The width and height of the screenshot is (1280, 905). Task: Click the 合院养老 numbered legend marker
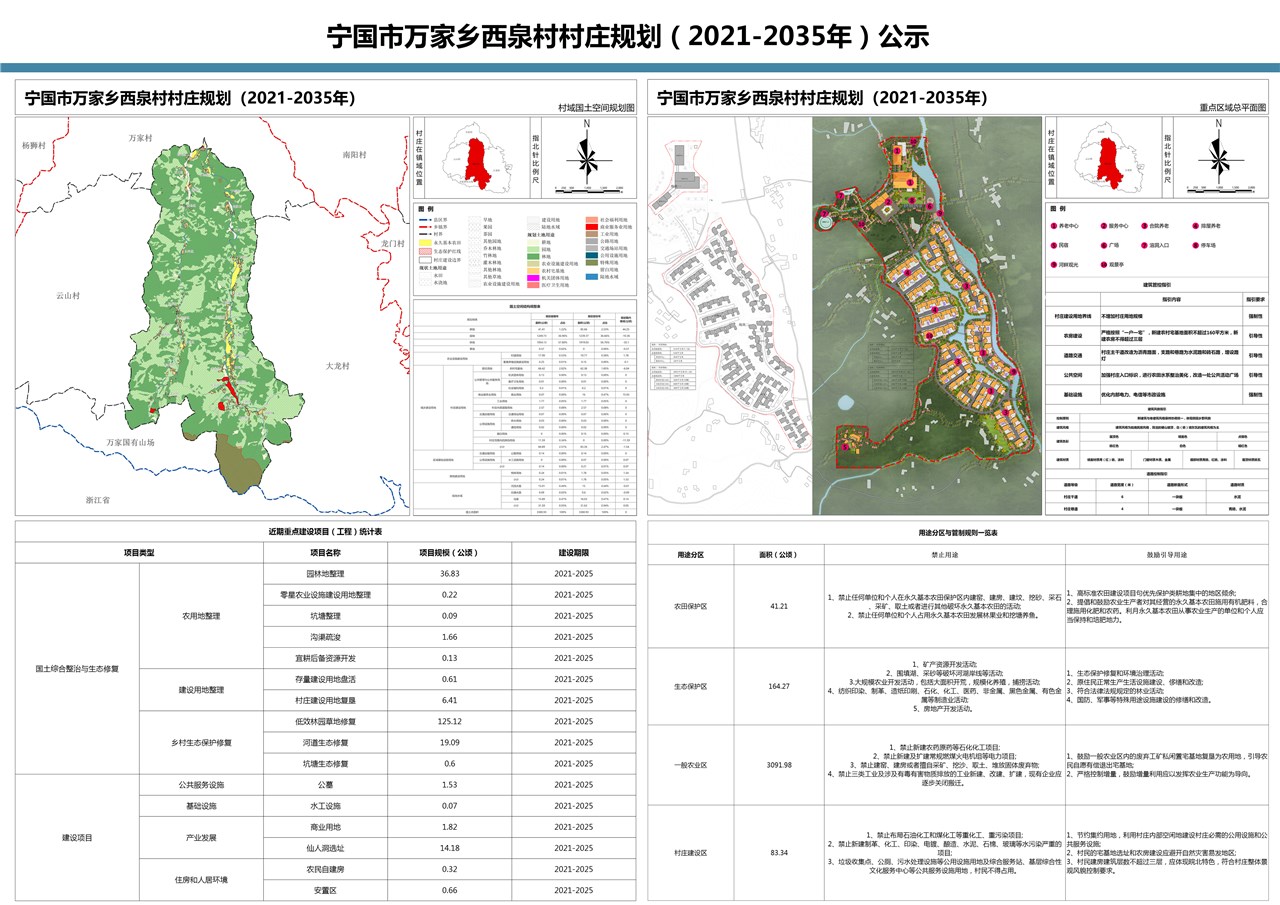point(1144,226)
